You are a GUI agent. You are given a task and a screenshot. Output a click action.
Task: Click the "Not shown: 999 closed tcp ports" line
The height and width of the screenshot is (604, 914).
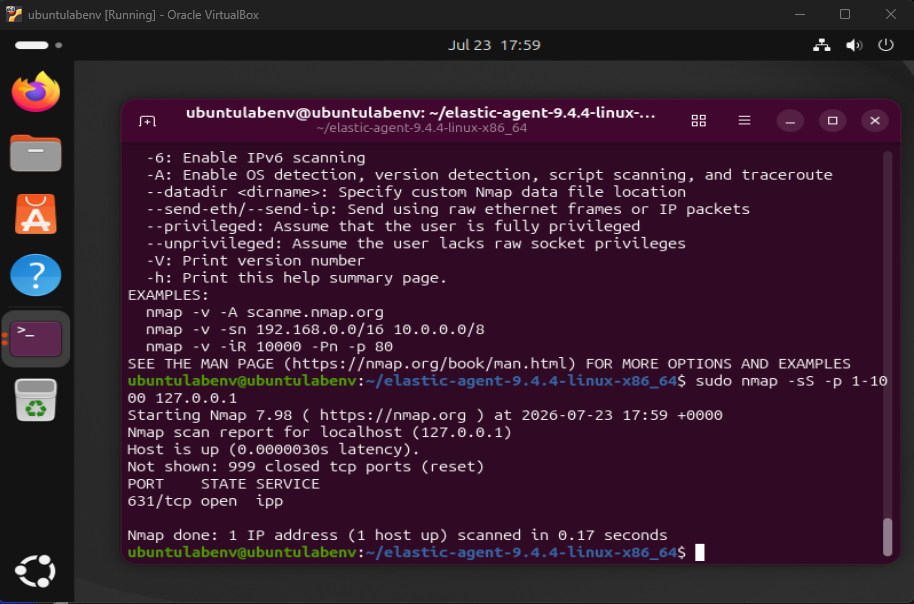tap(306, 466)
